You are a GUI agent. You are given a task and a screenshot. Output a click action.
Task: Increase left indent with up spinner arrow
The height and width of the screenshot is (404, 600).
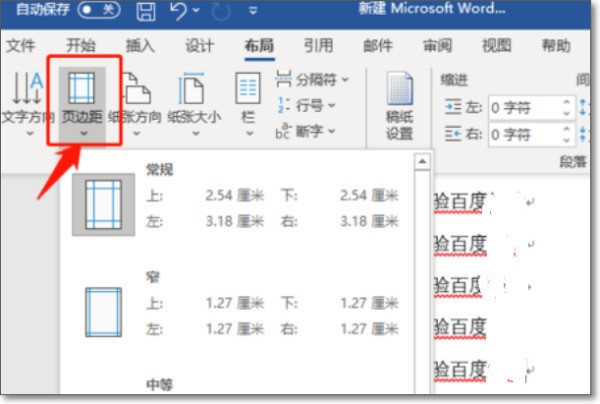pyautogui.click(x=567, y=102)
